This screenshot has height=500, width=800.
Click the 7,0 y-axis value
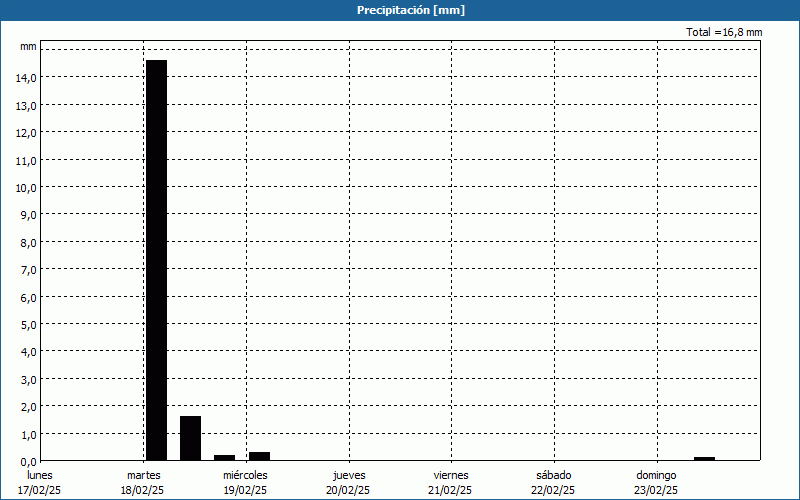tap(29, 270)
